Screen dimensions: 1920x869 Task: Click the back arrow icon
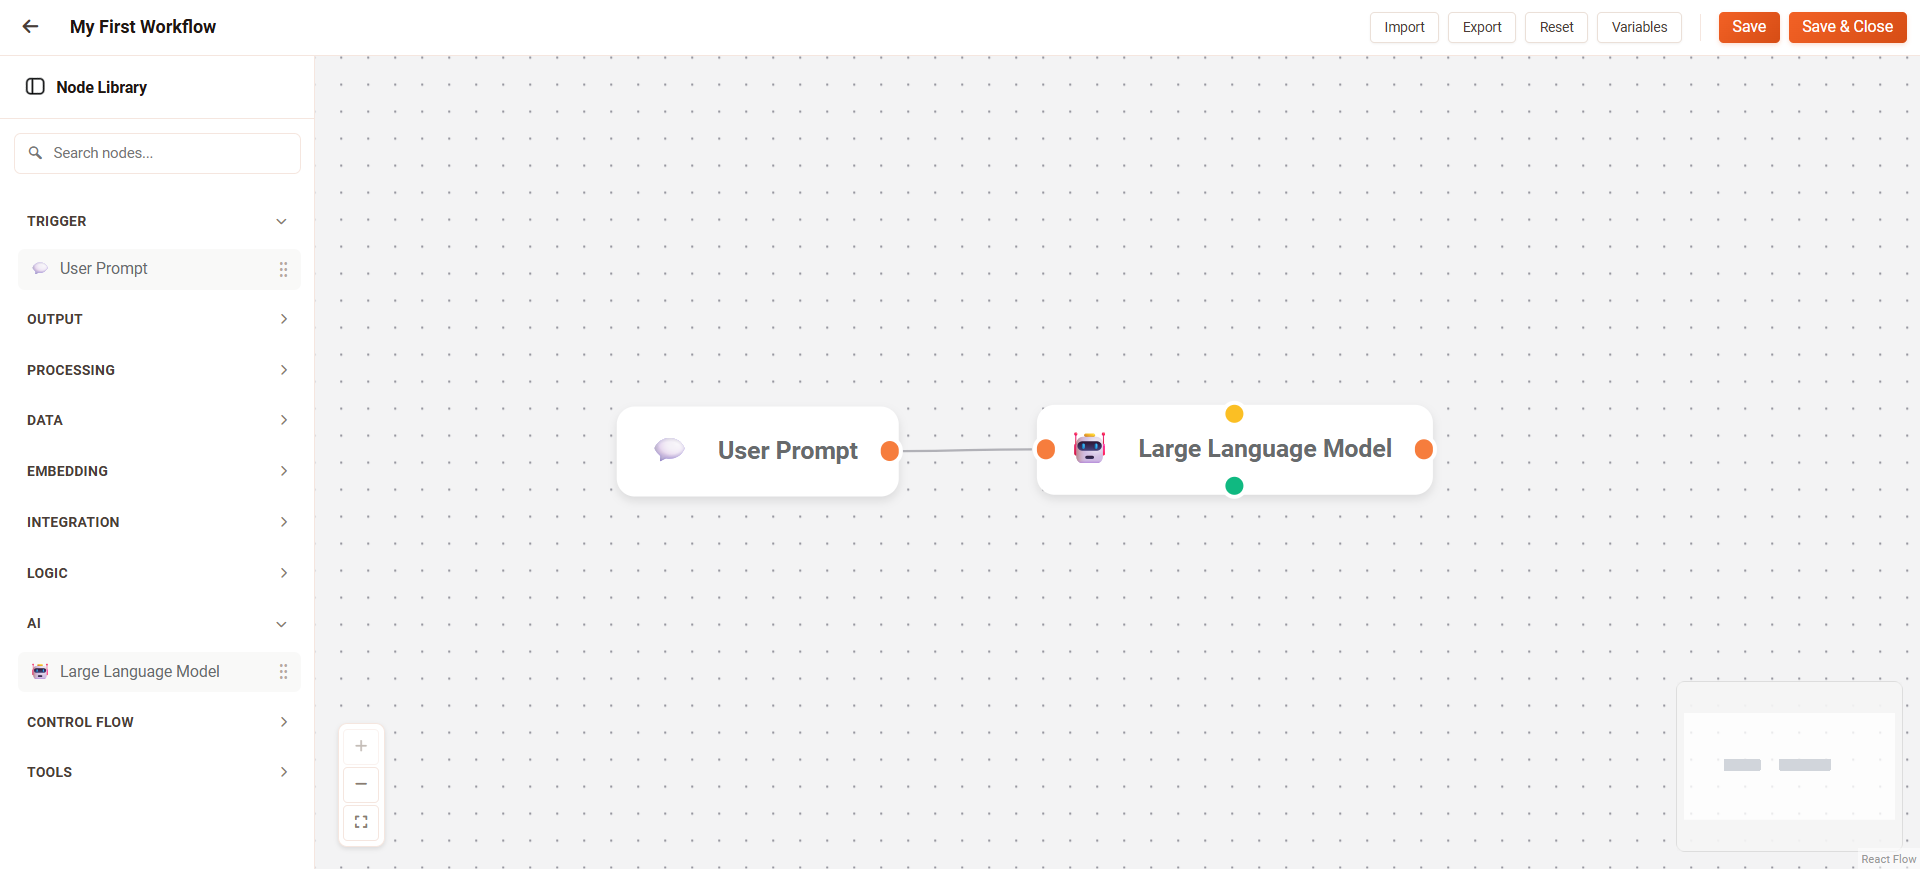31,27
